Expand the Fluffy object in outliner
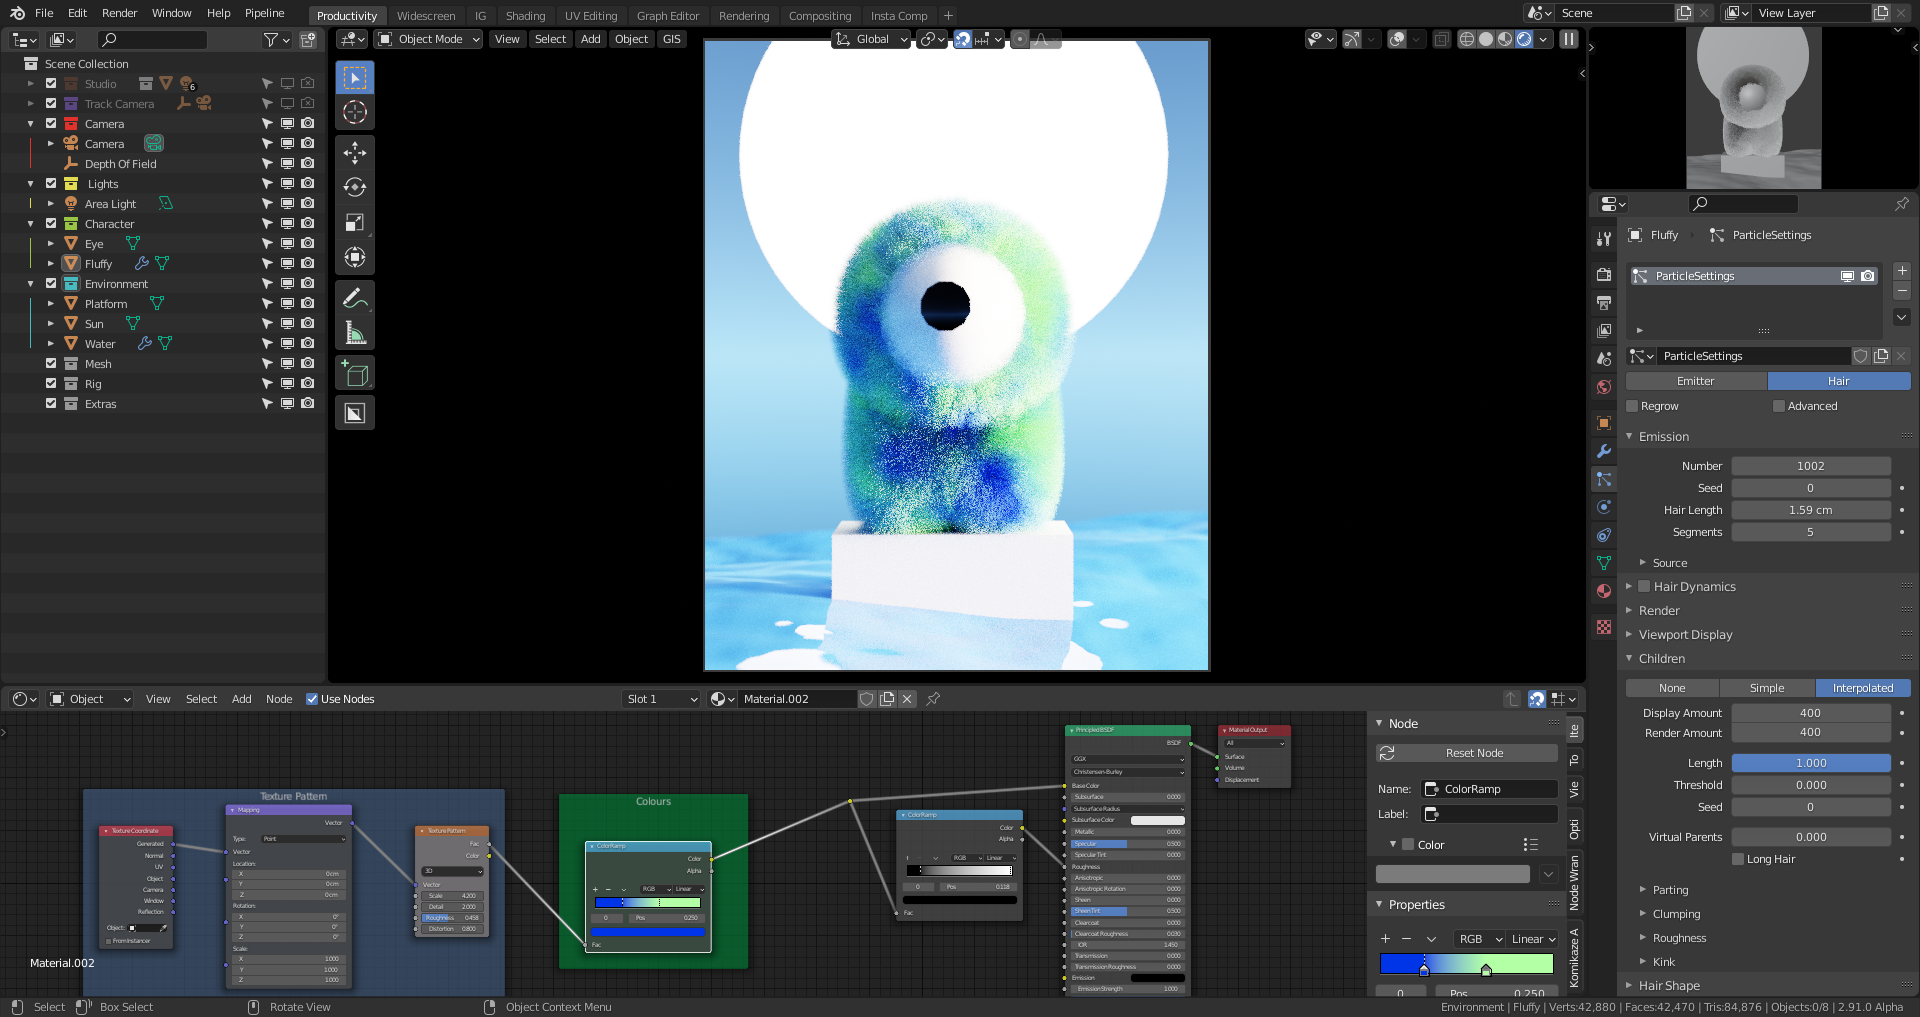Image resolution: width=1920 pixels, height=1017 pixels. (51, 264)
